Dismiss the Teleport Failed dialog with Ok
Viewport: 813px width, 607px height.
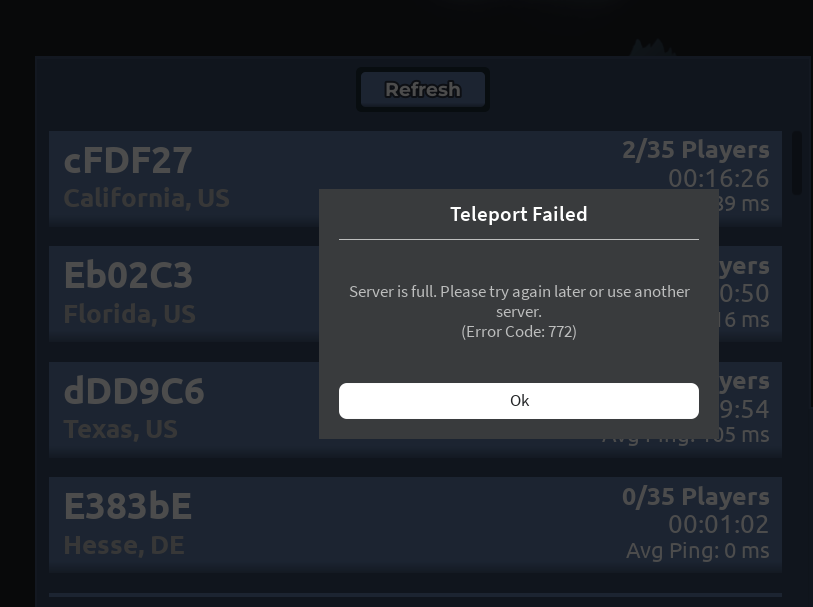tap(519, 400)
